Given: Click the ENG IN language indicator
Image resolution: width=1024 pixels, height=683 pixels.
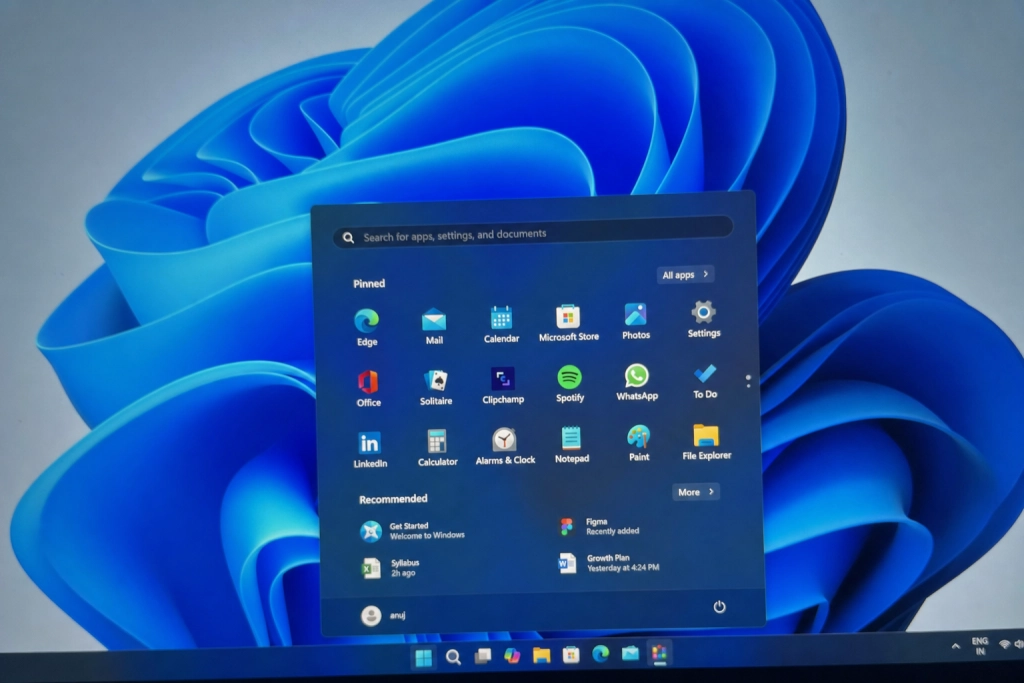Looking at the screenshot, I should [x=980, y=646].
